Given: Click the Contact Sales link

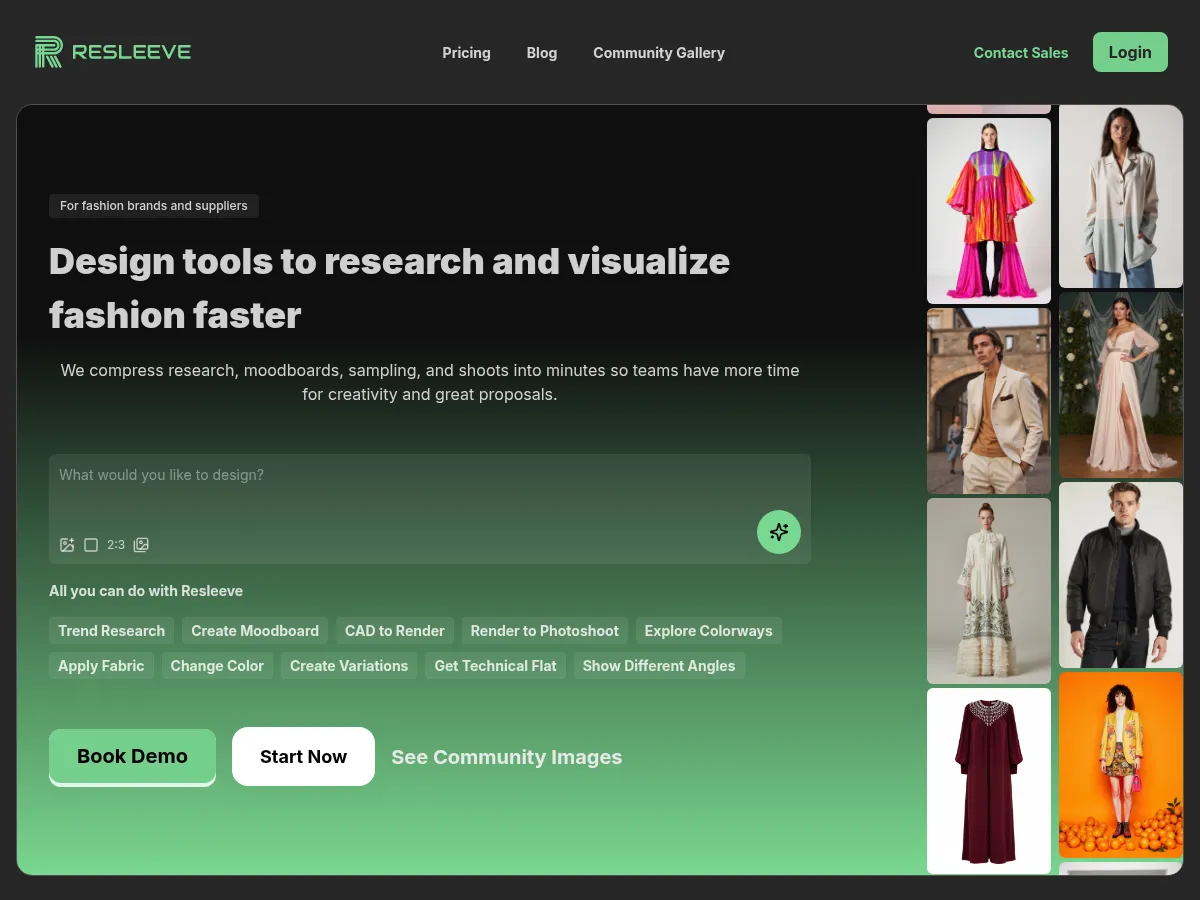Looking at the screenshot, I should pyautogui.click(x=1020, y=53).
